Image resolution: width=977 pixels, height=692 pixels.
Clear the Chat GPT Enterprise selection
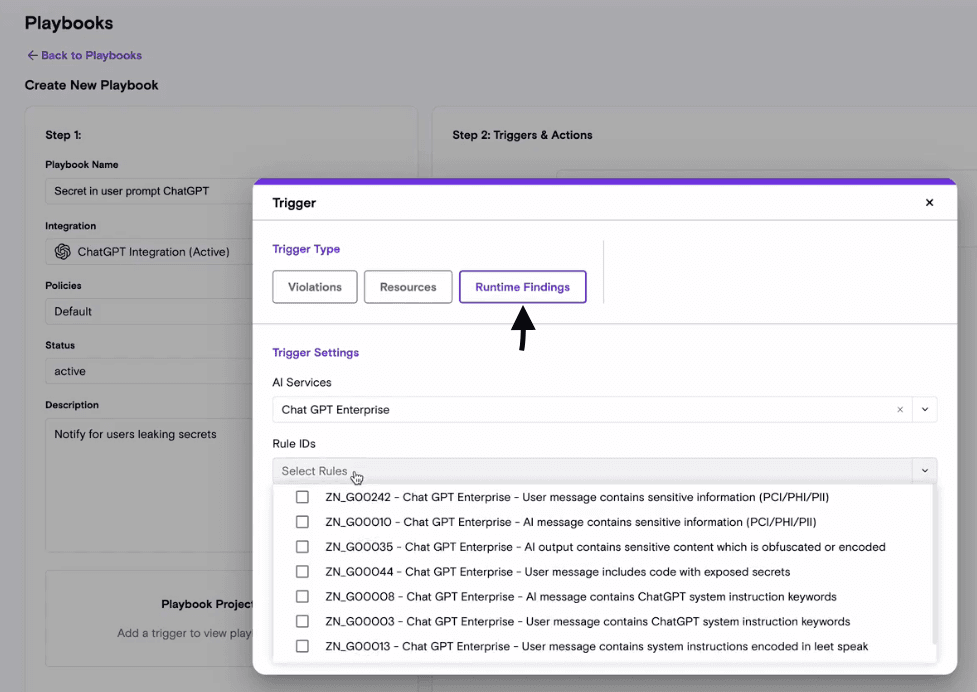pyautogui.click(x=900, y=410)
